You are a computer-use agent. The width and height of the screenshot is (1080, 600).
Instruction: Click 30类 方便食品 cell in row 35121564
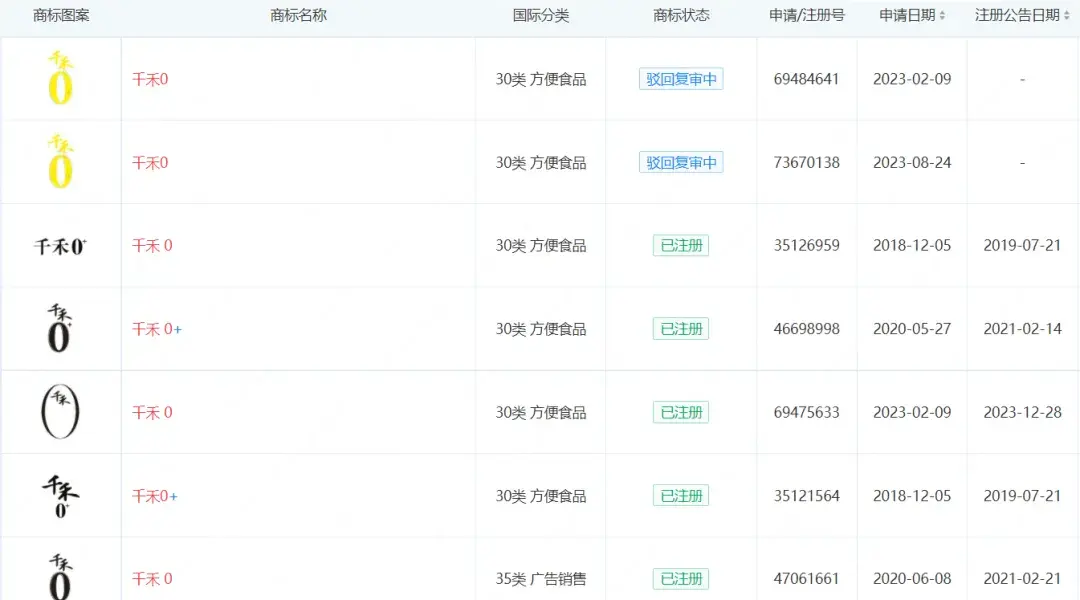click(541, 496)
